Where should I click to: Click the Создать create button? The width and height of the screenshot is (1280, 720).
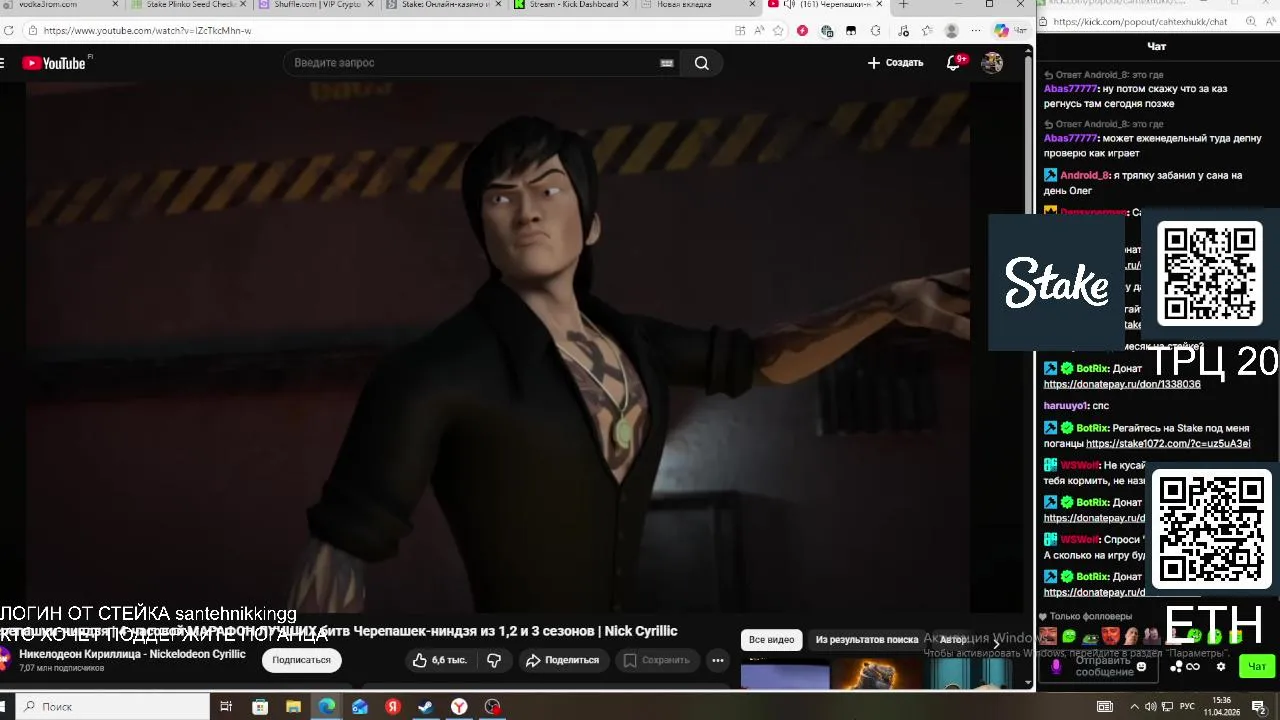pyautogui.click(x=895, y=63)
